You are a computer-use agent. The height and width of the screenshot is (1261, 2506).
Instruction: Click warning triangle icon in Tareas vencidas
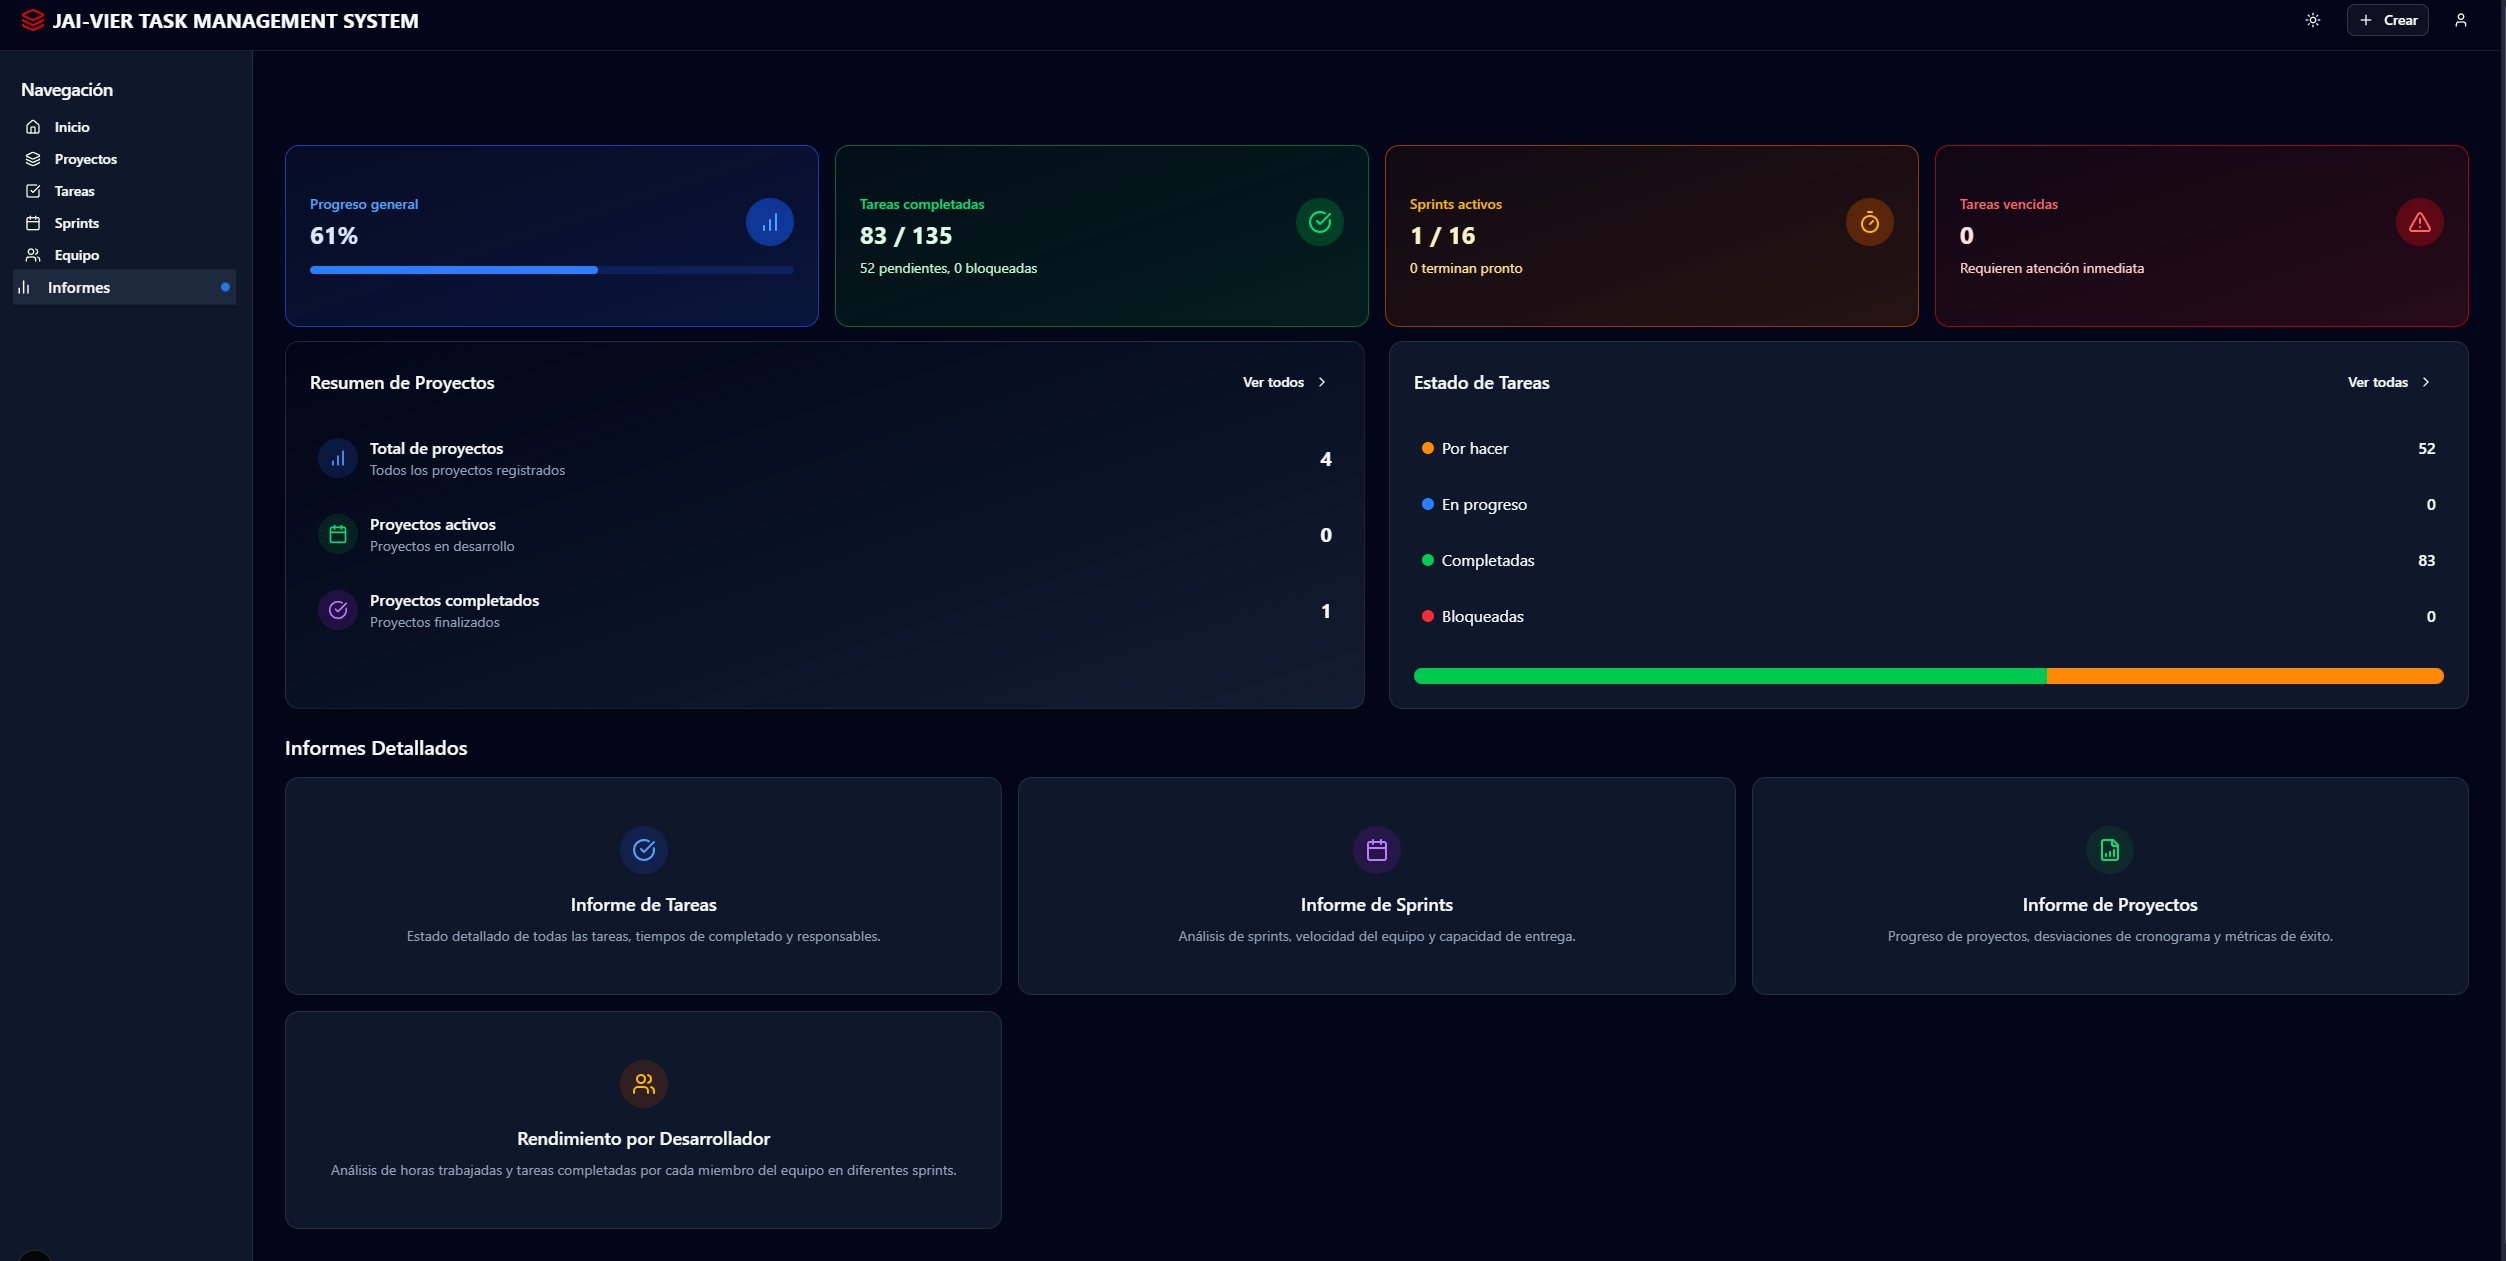(x=2419, y=222)
